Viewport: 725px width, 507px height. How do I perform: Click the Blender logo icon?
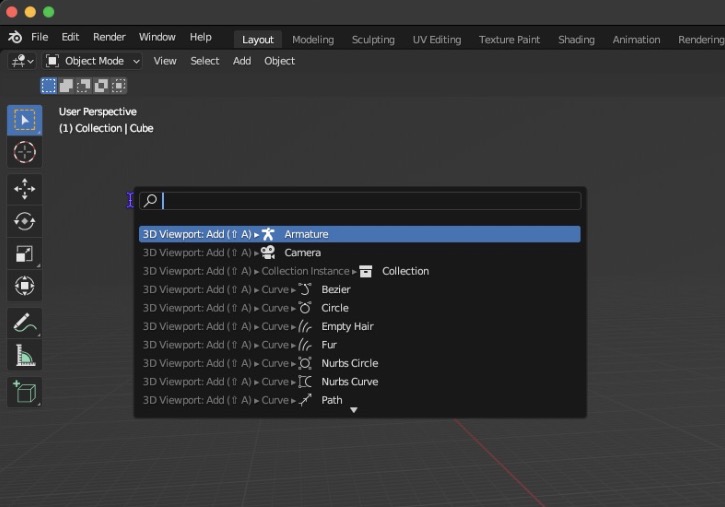pyautogui.click(x=15, y=37)
